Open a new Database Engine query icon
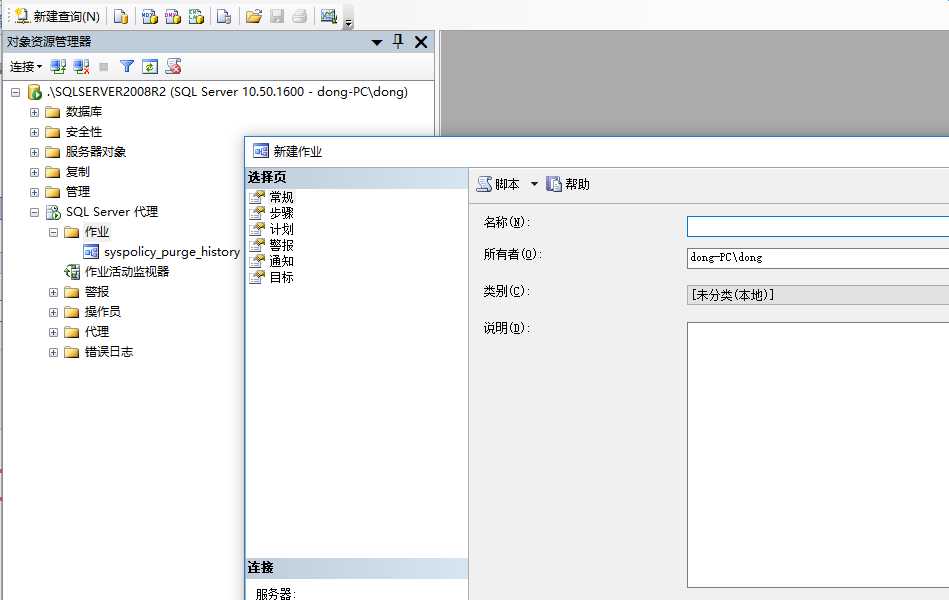 (121, 16)
